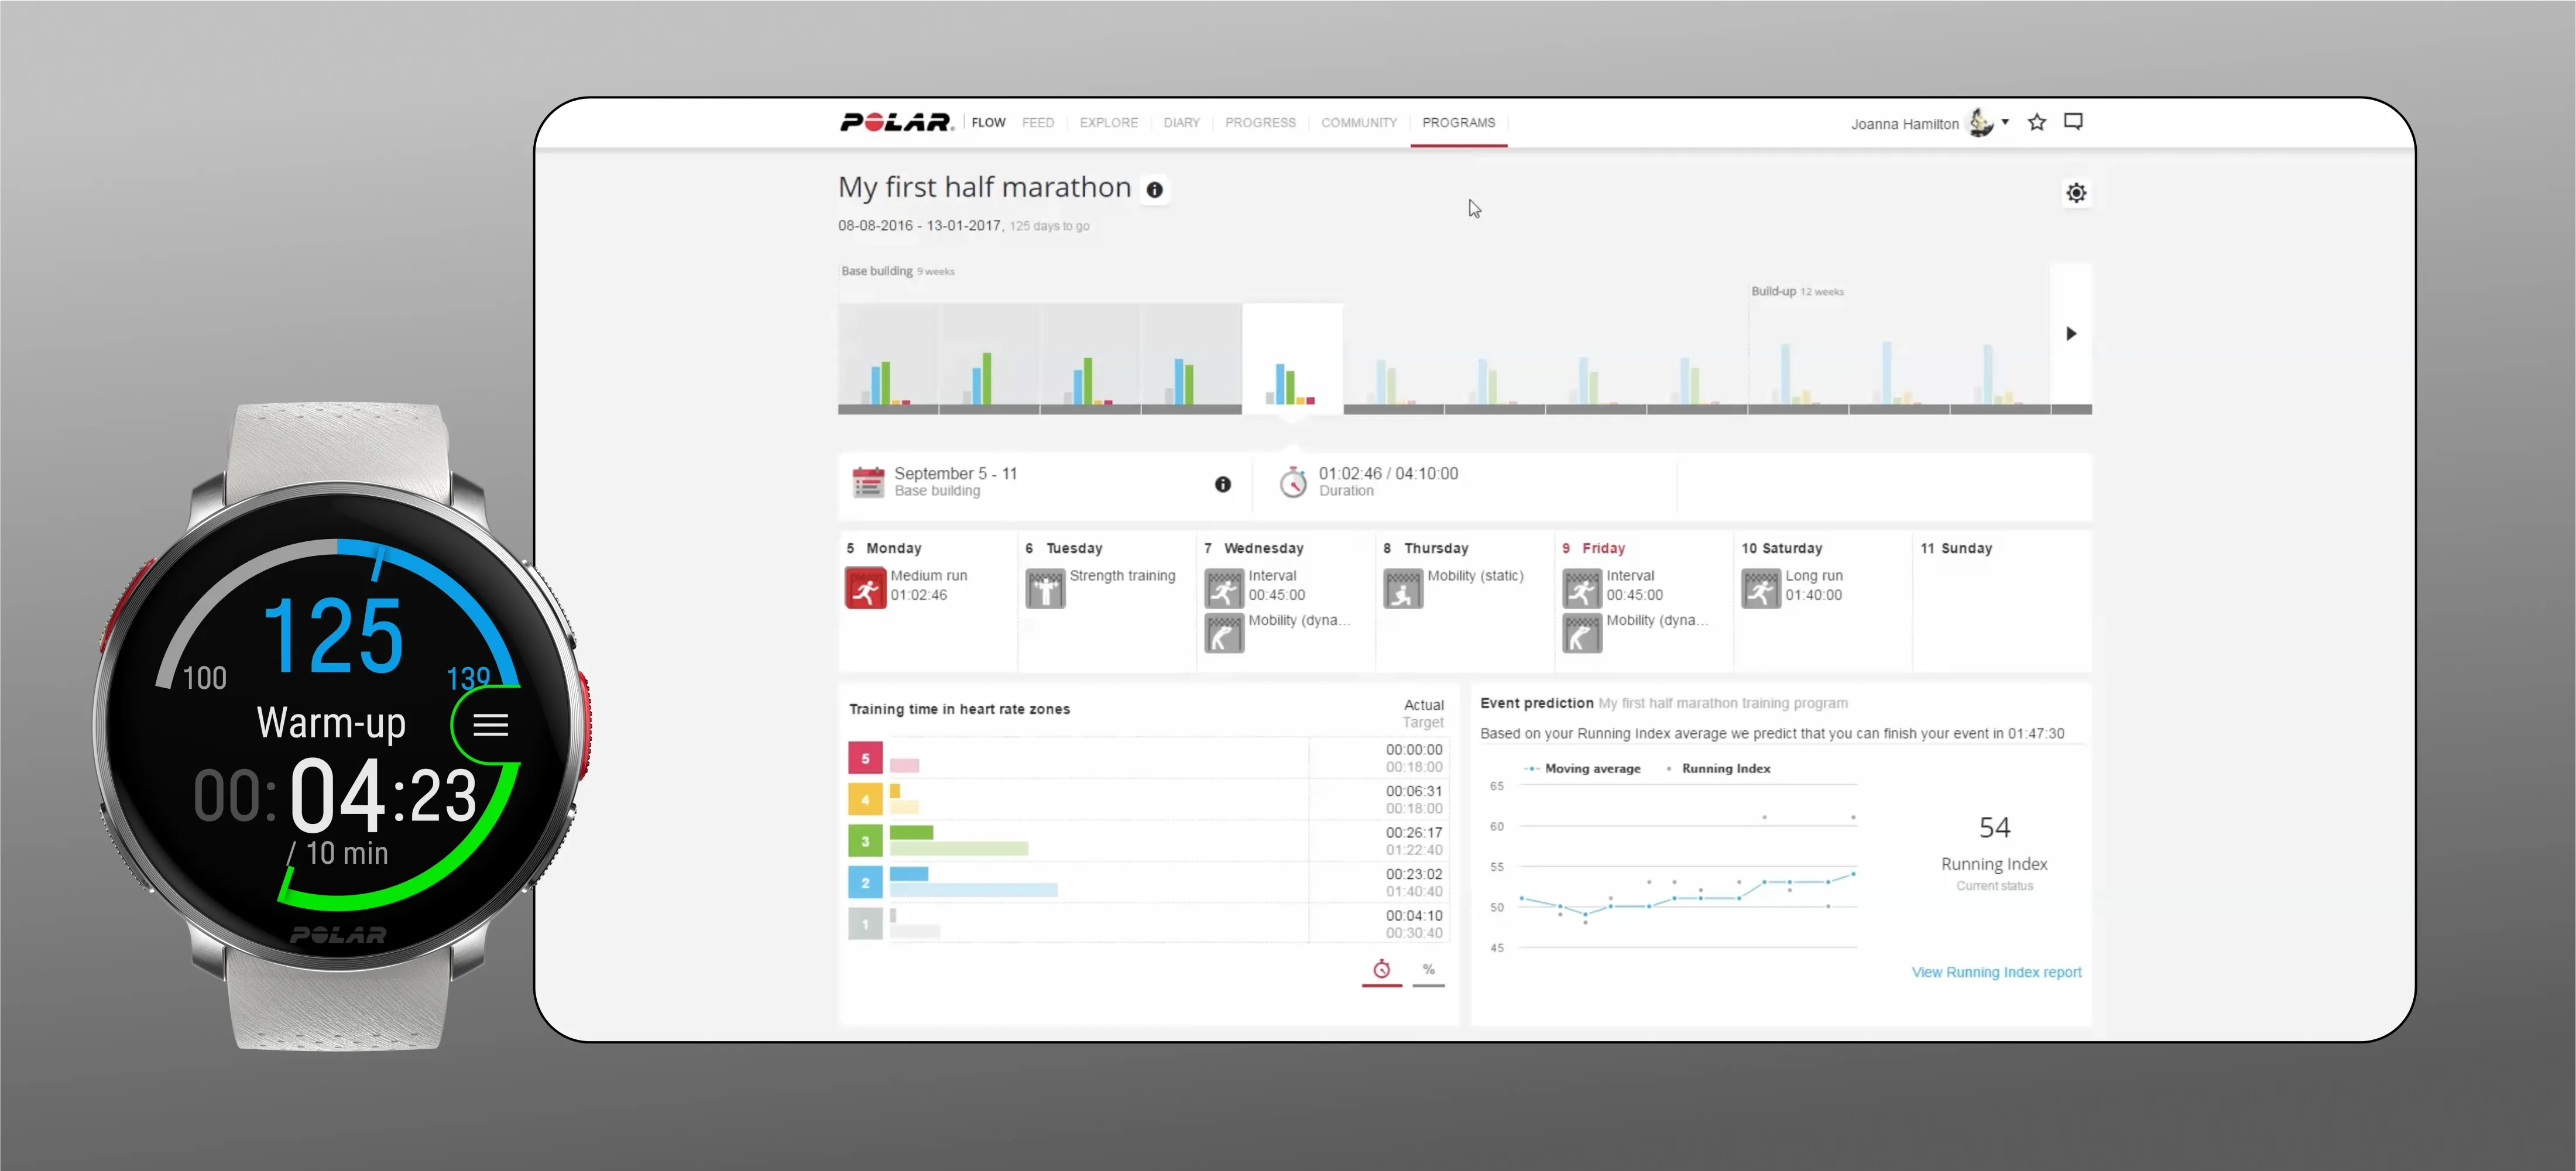2576x1171 pixels.
Task: Select the first week column in Base building
Action: point(888,359)
